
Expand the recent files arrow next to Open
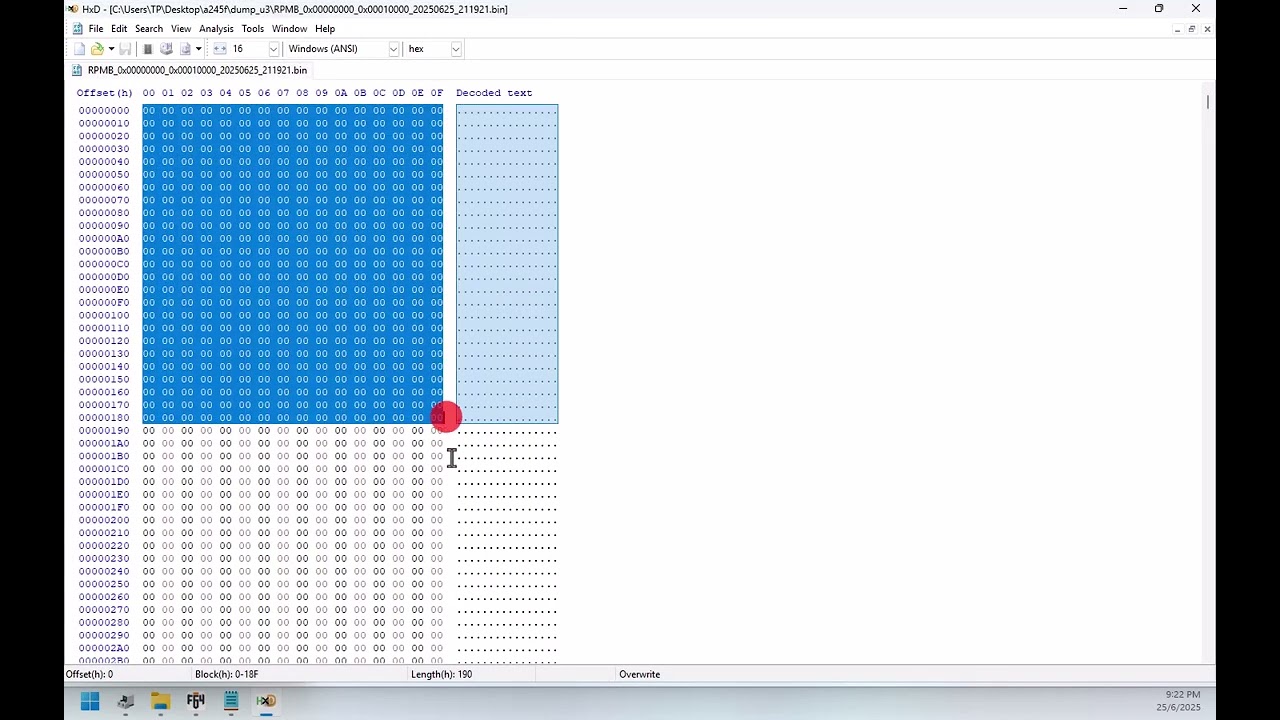pos(110,49)
